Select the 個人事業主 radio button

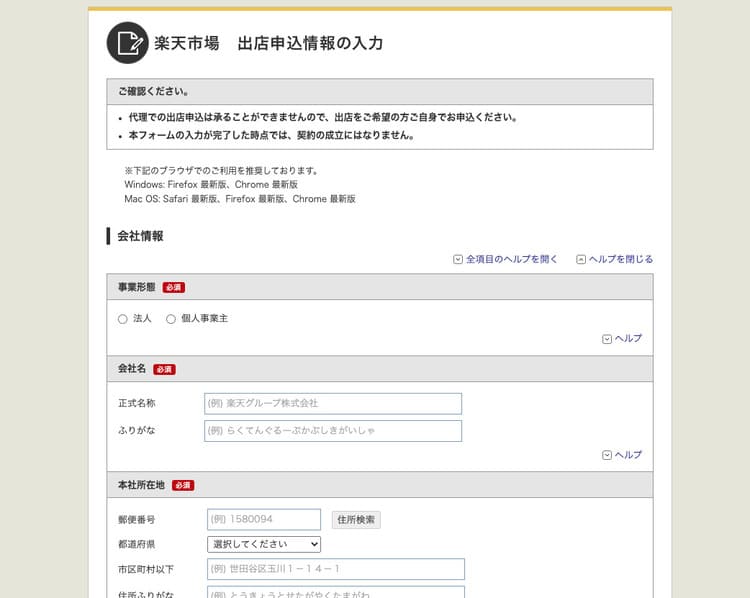171,319
